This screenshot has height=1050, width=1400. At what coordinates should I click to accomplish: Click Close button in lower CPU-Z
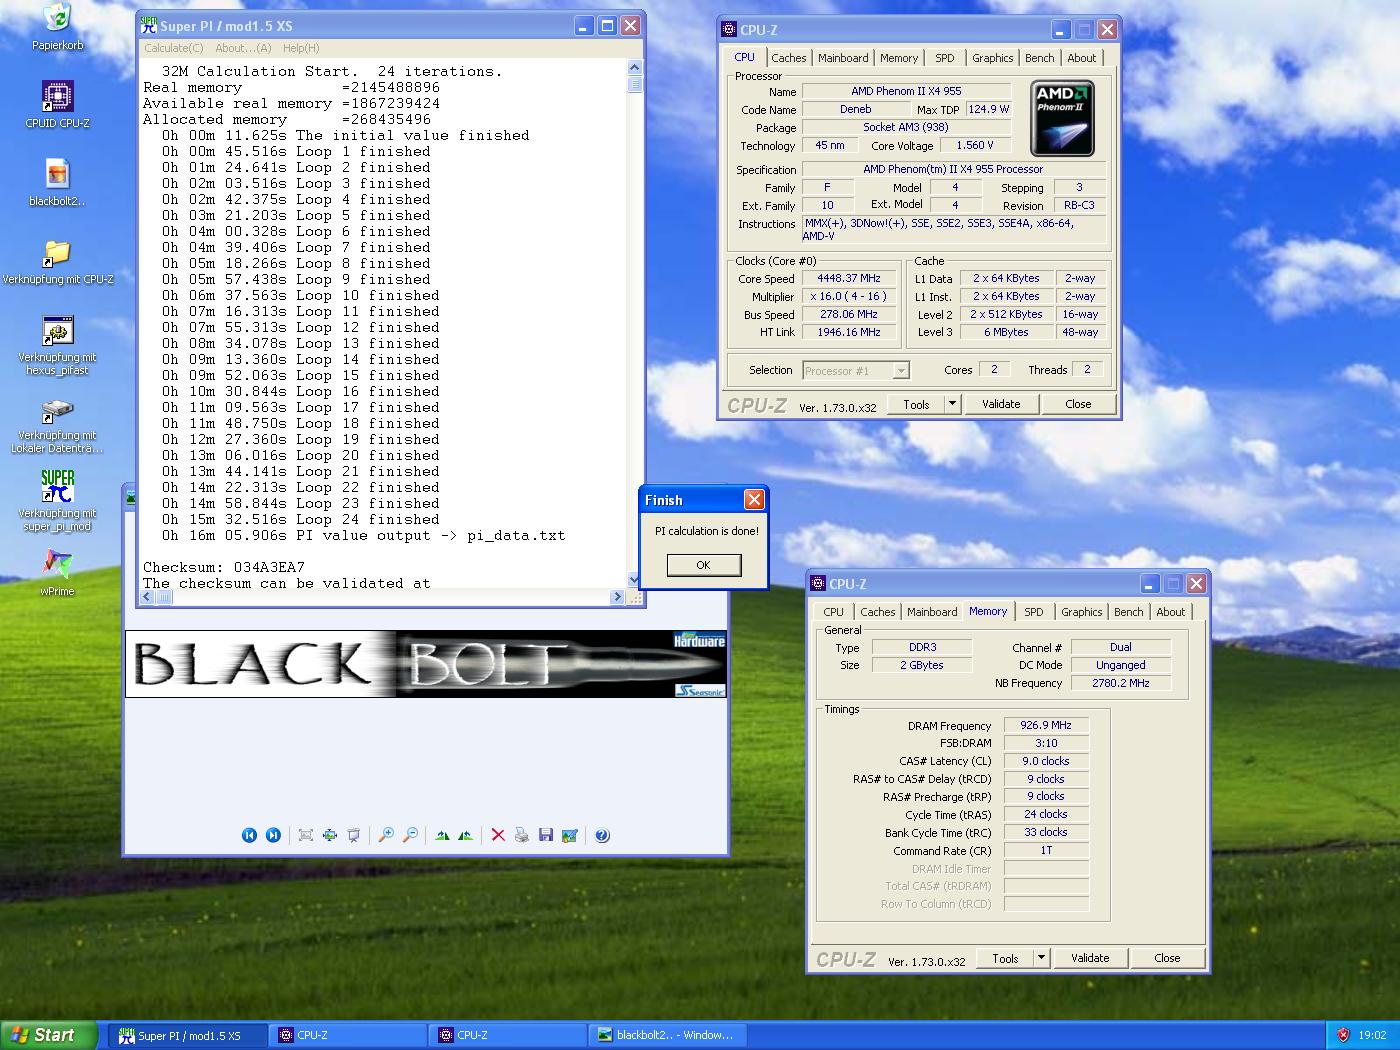pyautogui.click(x=1167, y=958)
